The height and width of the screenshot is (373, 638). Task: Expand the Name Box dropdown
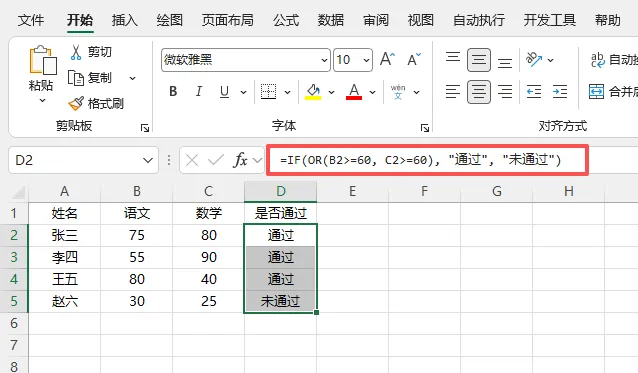click(148, 160)
